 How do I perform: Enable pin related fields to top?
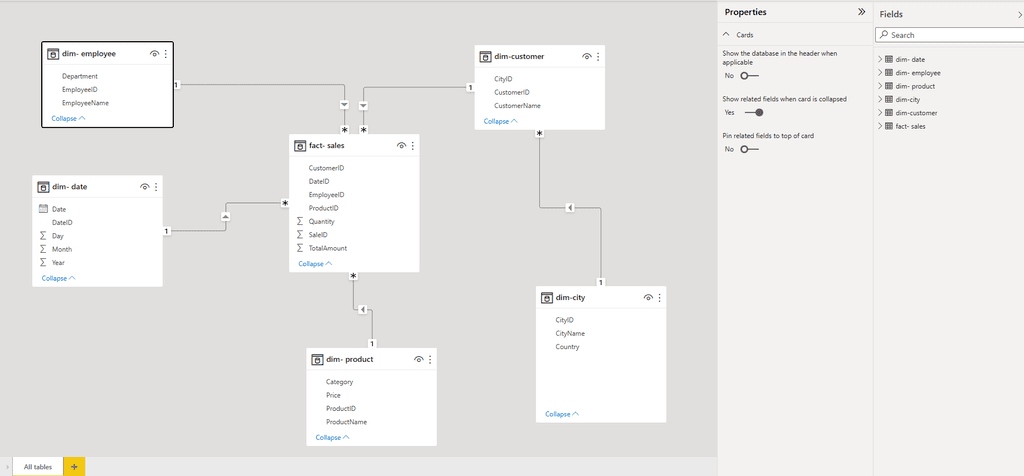coord(749,149)
